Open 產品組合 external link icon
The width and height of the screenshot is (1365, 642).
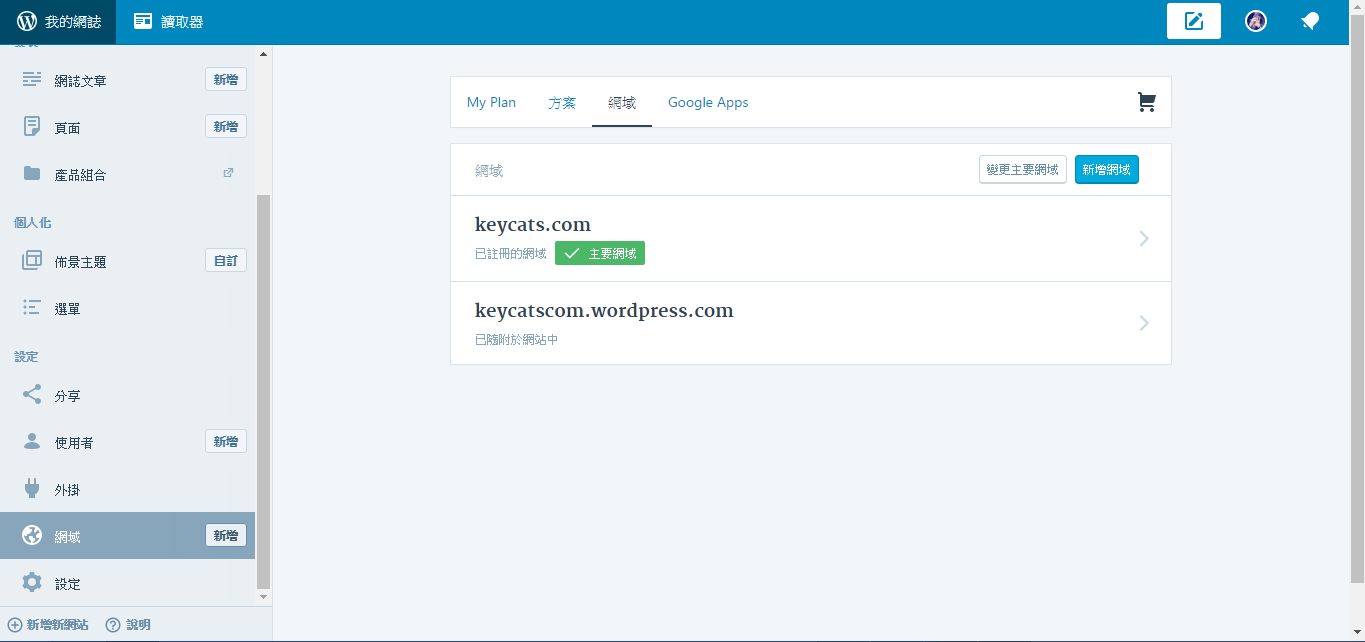click(228, 173)
